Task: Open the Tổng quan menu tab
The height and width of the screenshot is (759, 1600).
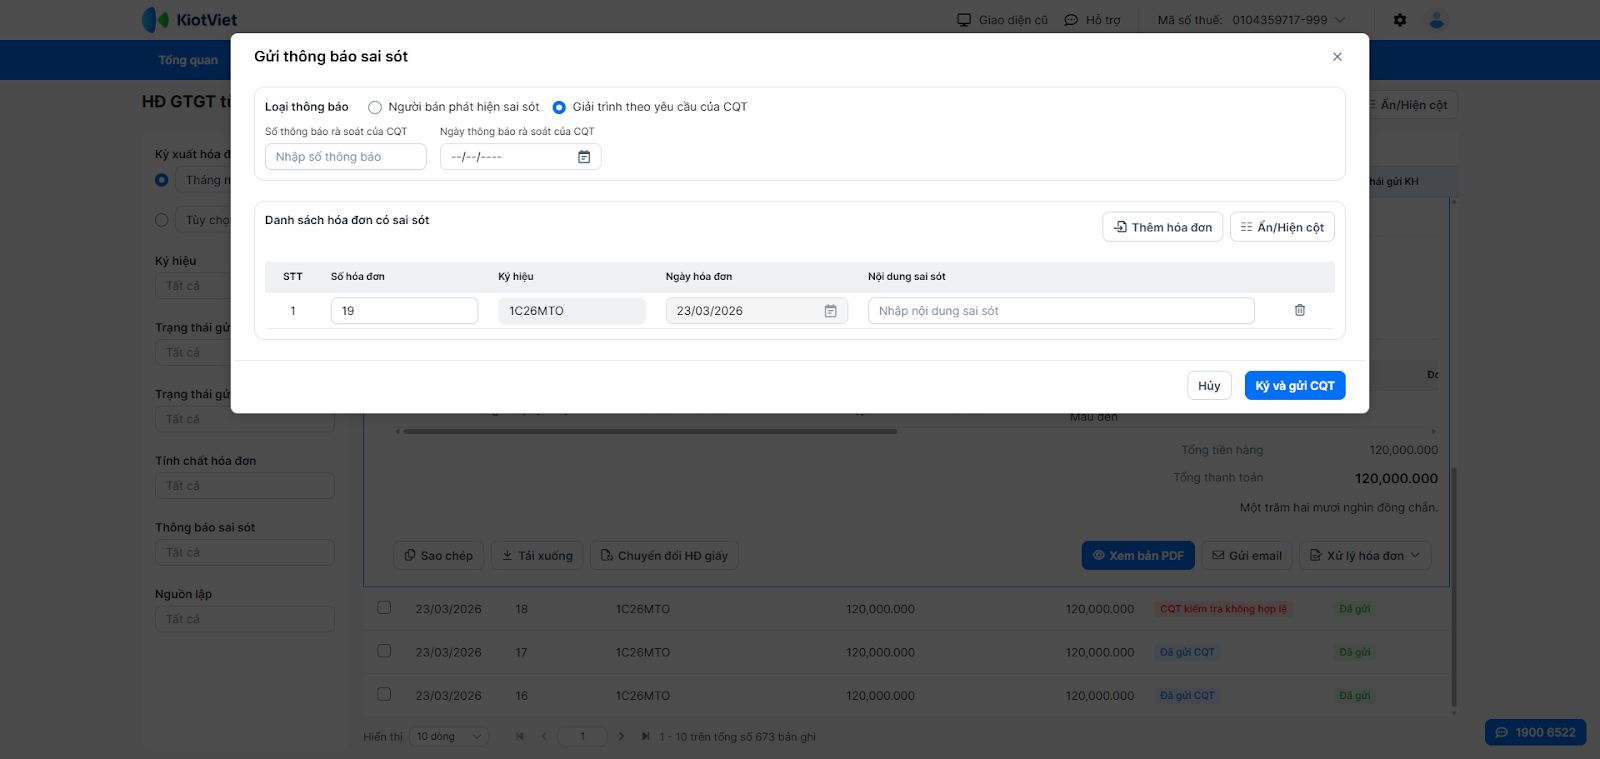Action: click(x=188, y=60)
